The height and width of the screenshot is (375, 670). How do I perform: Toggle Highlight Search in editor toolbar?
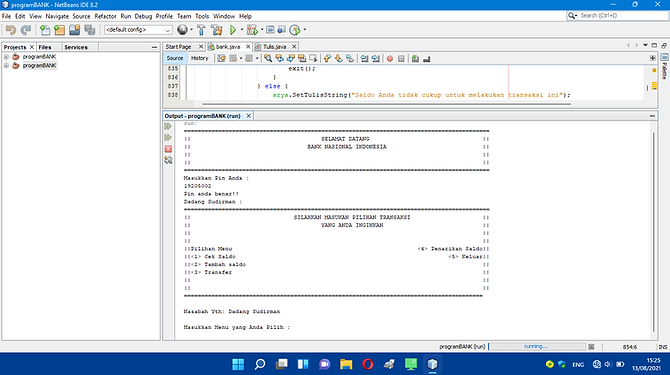tap(302, 59)
